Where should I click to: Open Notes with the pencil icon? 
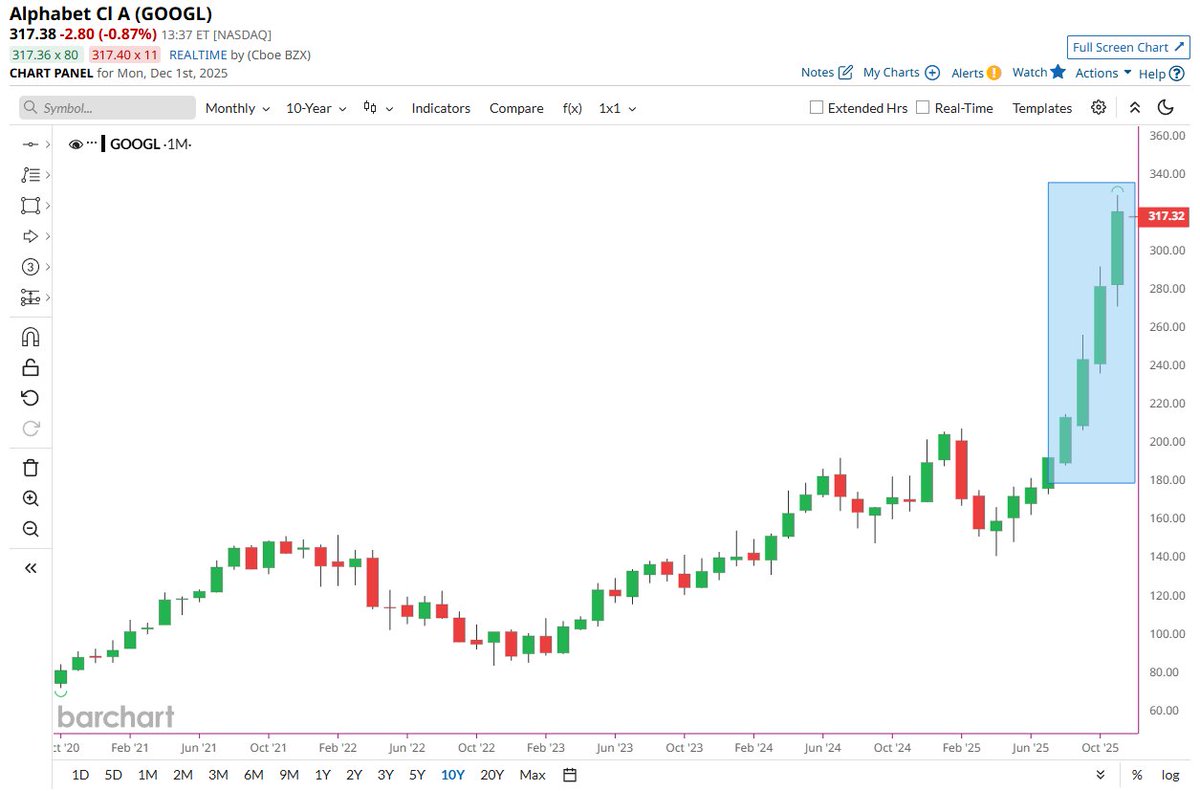[827, 72]
